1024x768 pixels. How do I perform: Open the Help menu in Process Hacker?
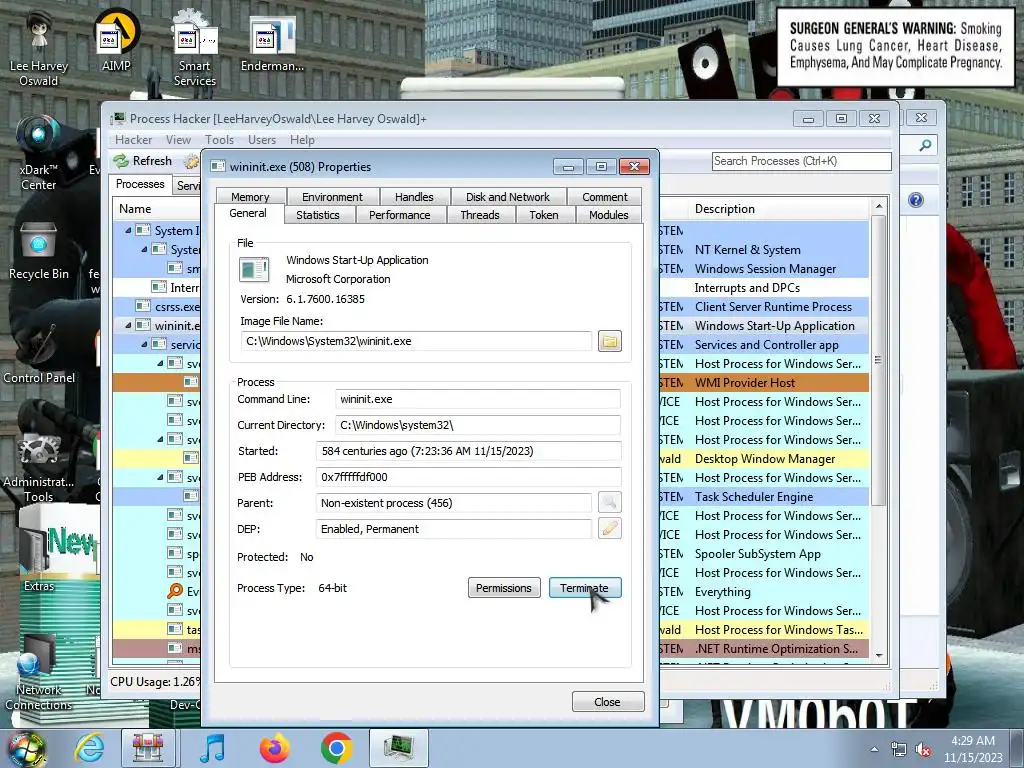(302, 140)
